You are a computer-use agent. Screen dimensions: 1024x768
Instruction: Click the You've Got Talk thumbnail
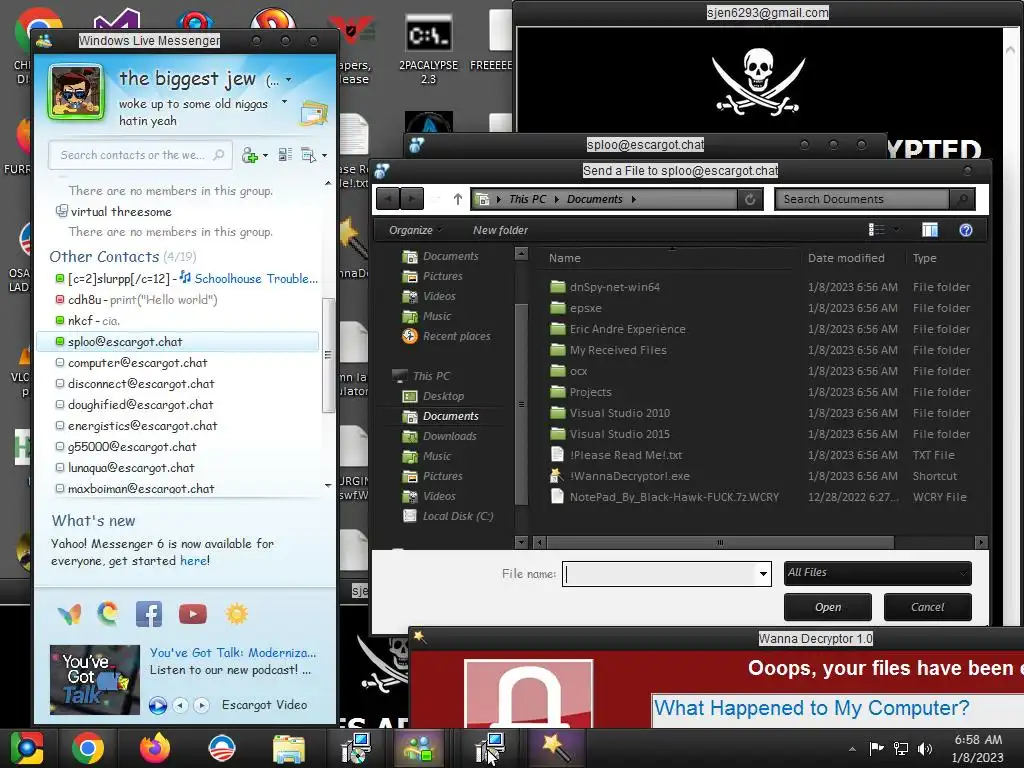pos(95,679)
